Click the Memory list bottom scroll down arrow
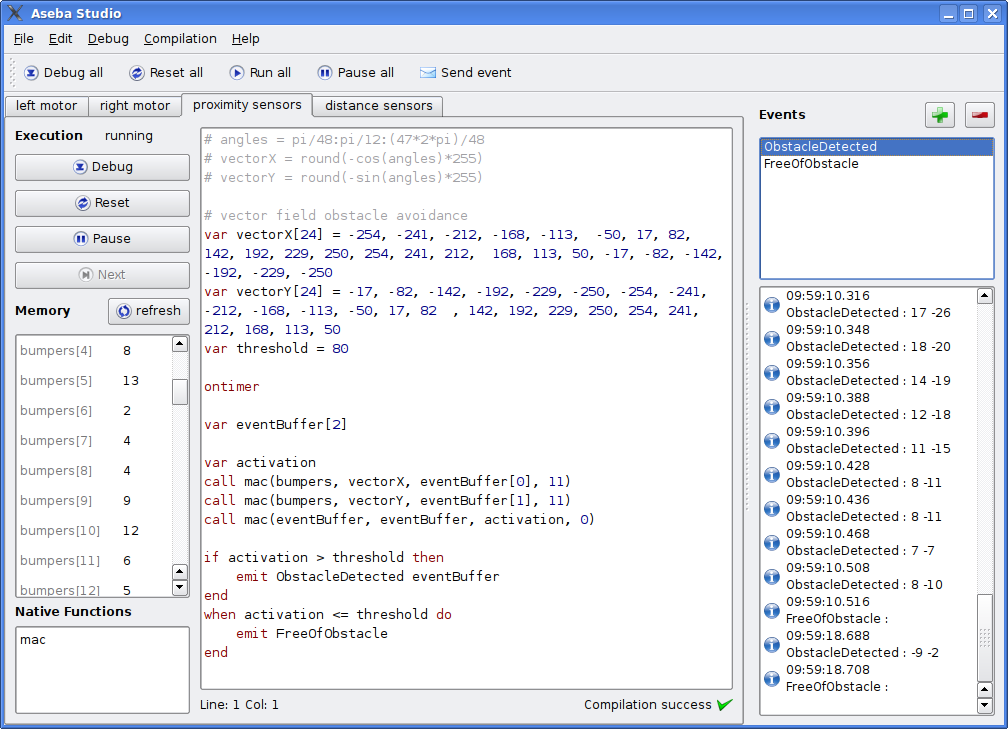Image resolution: width=1008 pixels, height=729 pixels. [x=180, y=587]
